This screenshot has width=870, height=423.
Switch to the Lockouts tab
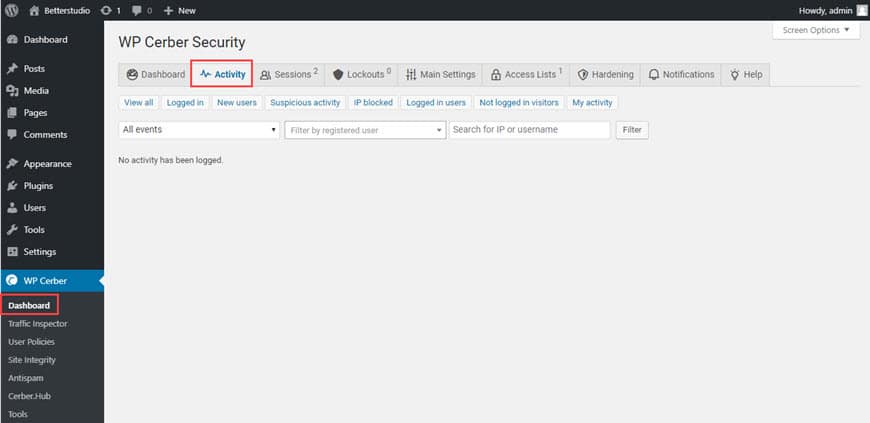pyautogui.click(x=362, y=74)
